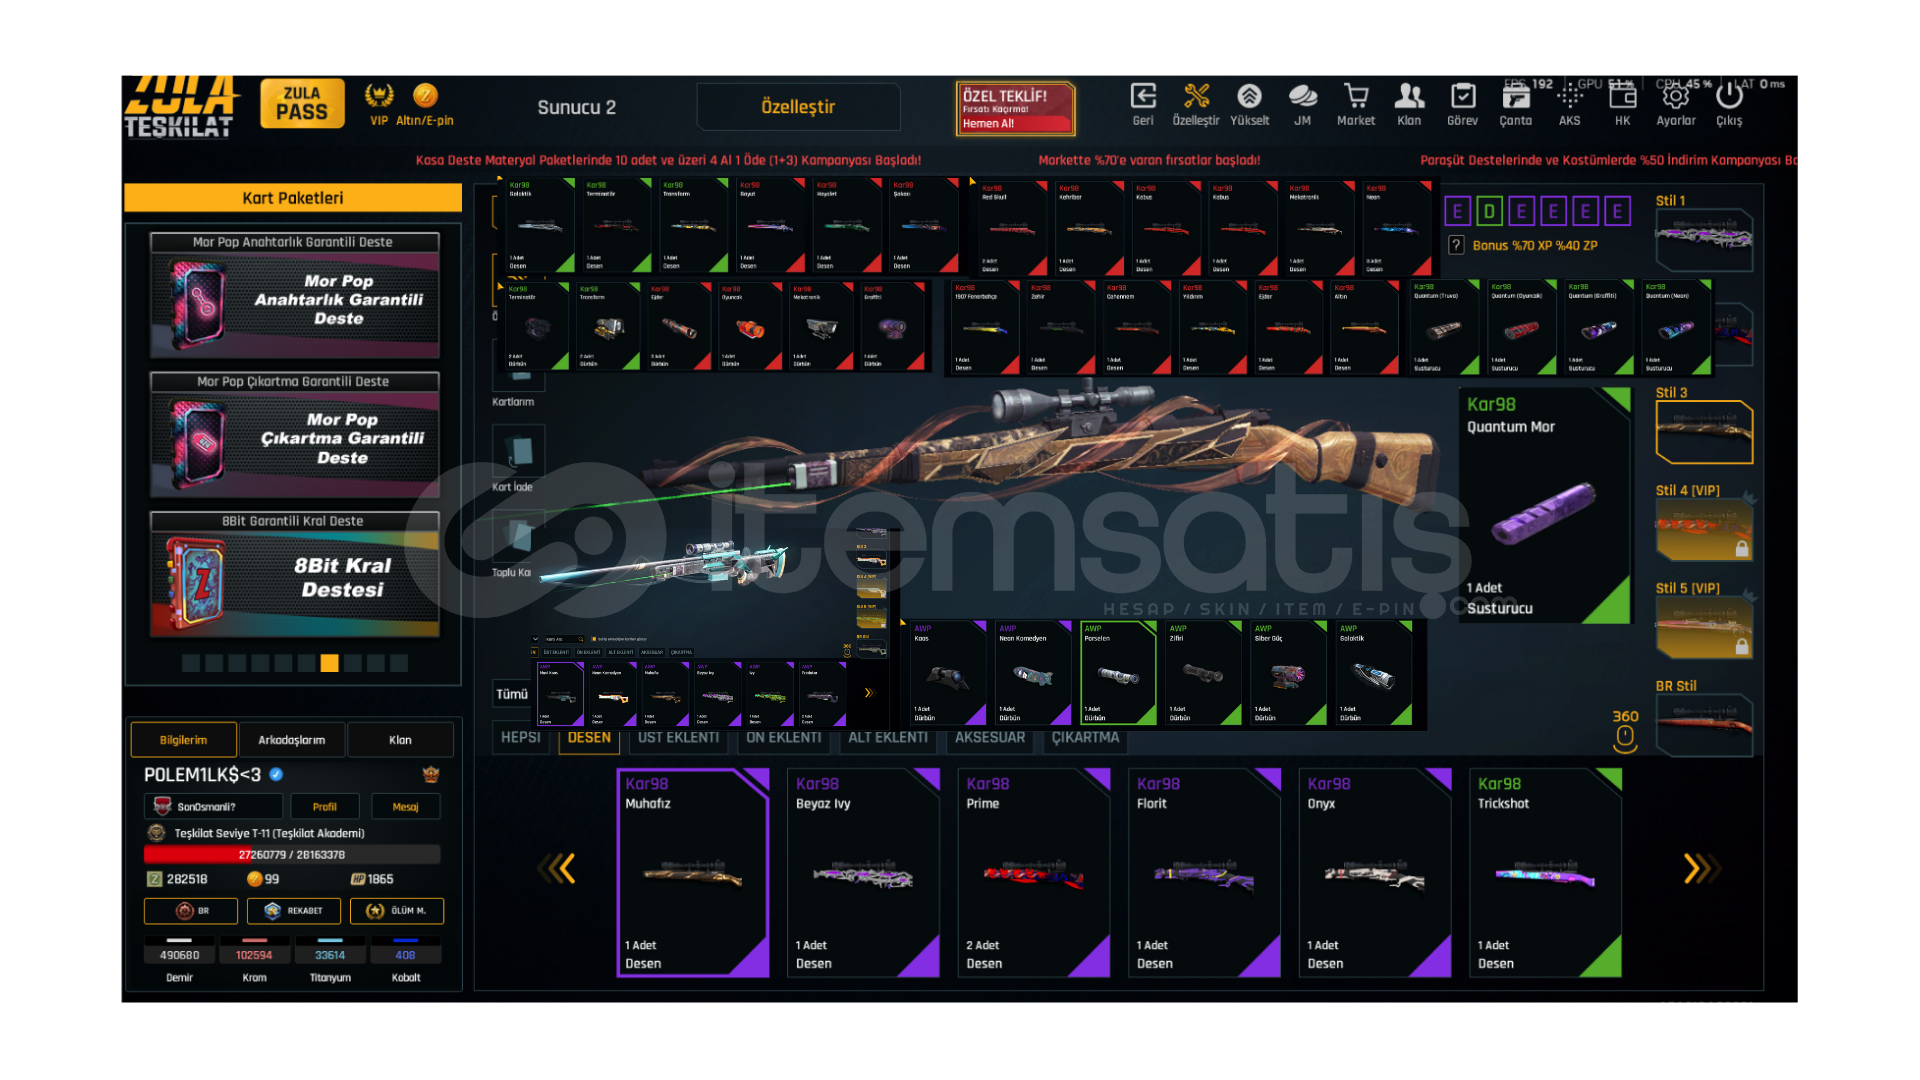Click the green ZP currency icon
Image resolution: width=1920 pixels, height=1080 pixels.
click(x=154, y=879)
